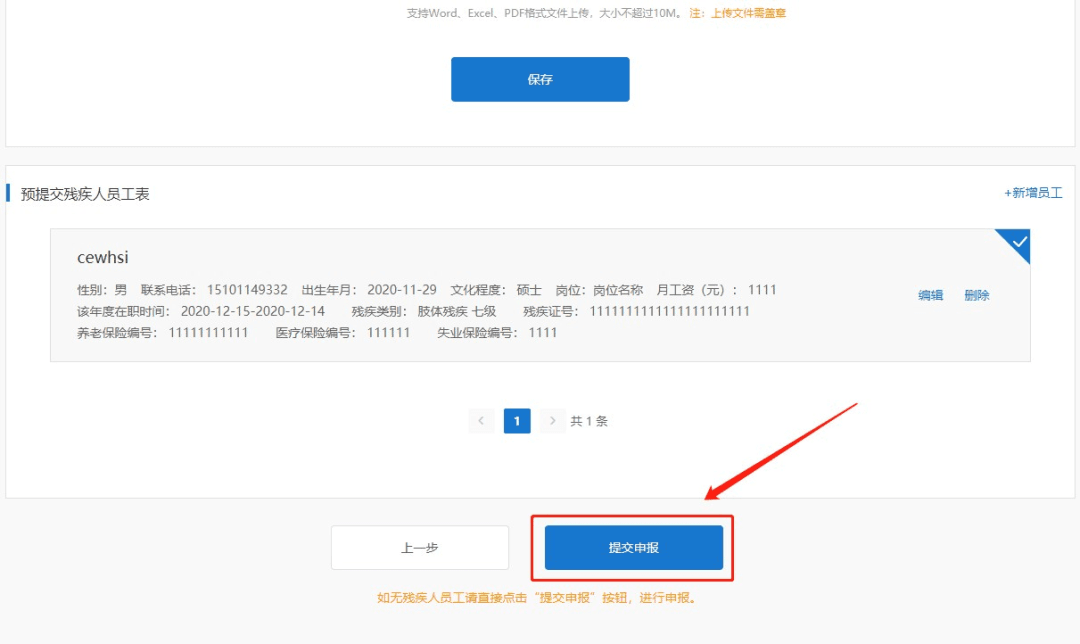Click the birth date 2020-11-29
The image size is (1080, 644).
[401, 290]
